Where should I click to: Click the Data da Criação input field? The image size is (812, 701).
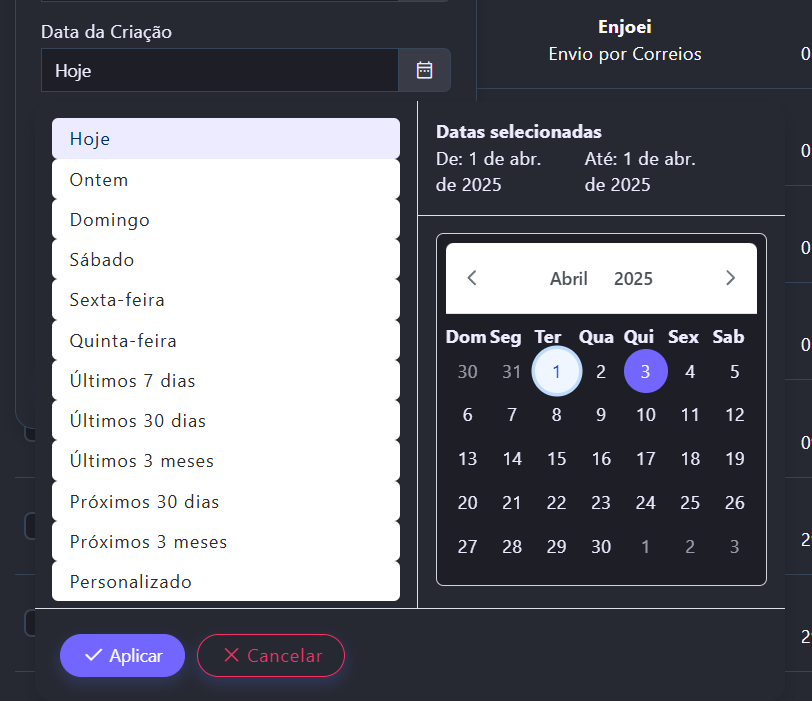click(220, 71)
